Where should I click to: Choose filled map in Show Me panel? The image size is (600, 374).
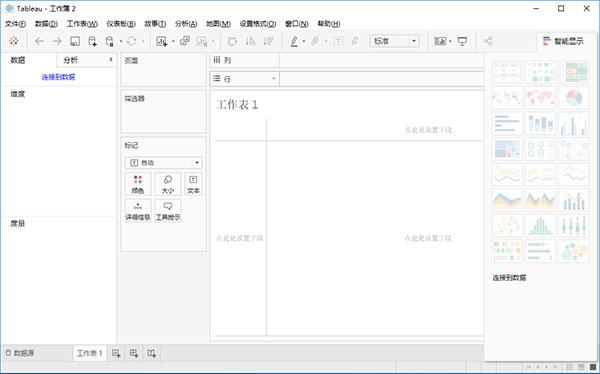540,98
